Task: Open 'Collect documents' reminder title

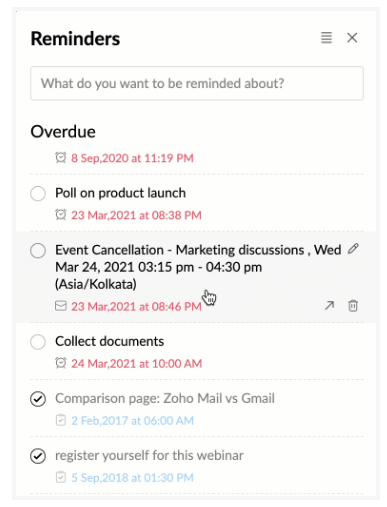Action: tap(110, 341)
